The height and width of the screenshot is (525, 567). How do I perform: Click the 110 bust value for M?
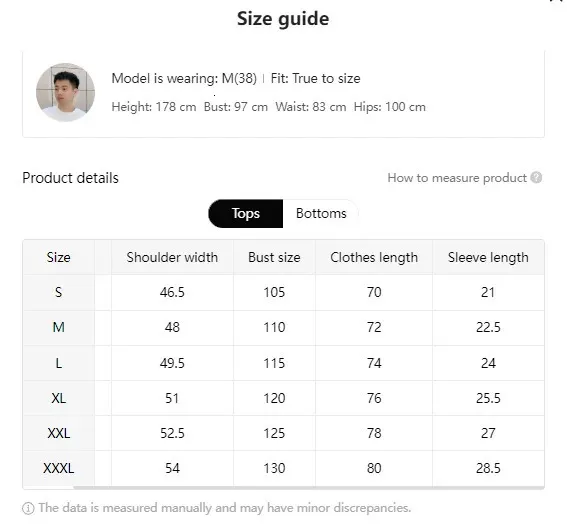pos(274,327)
